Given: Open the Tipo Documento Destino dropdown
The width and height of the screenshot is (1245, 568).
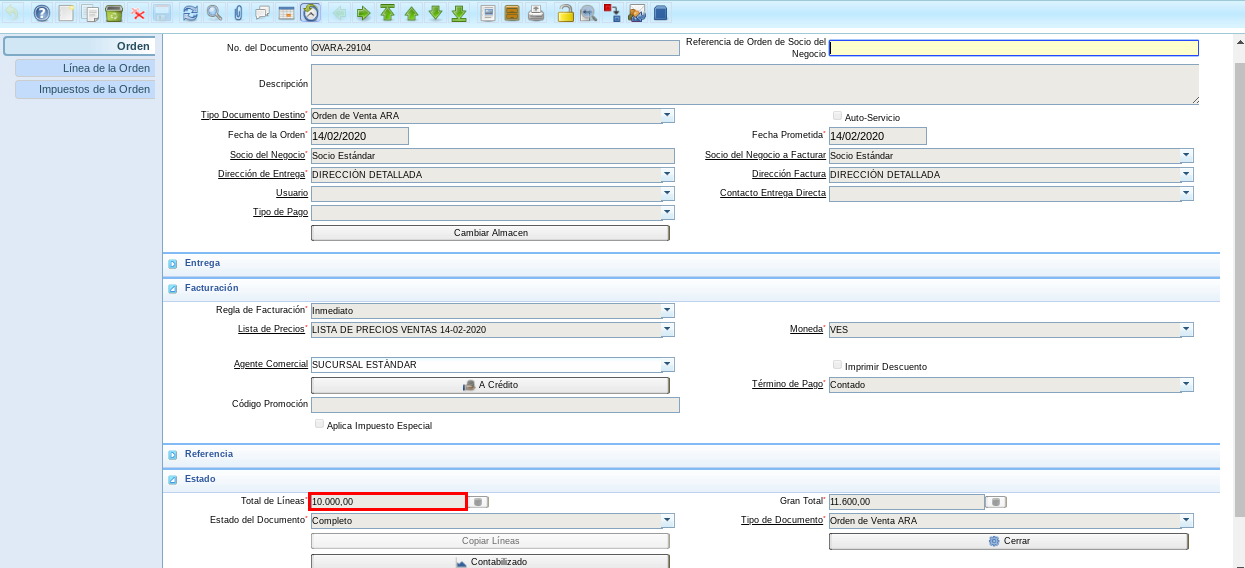Looking at the screenshot, I should coord(667,116).
